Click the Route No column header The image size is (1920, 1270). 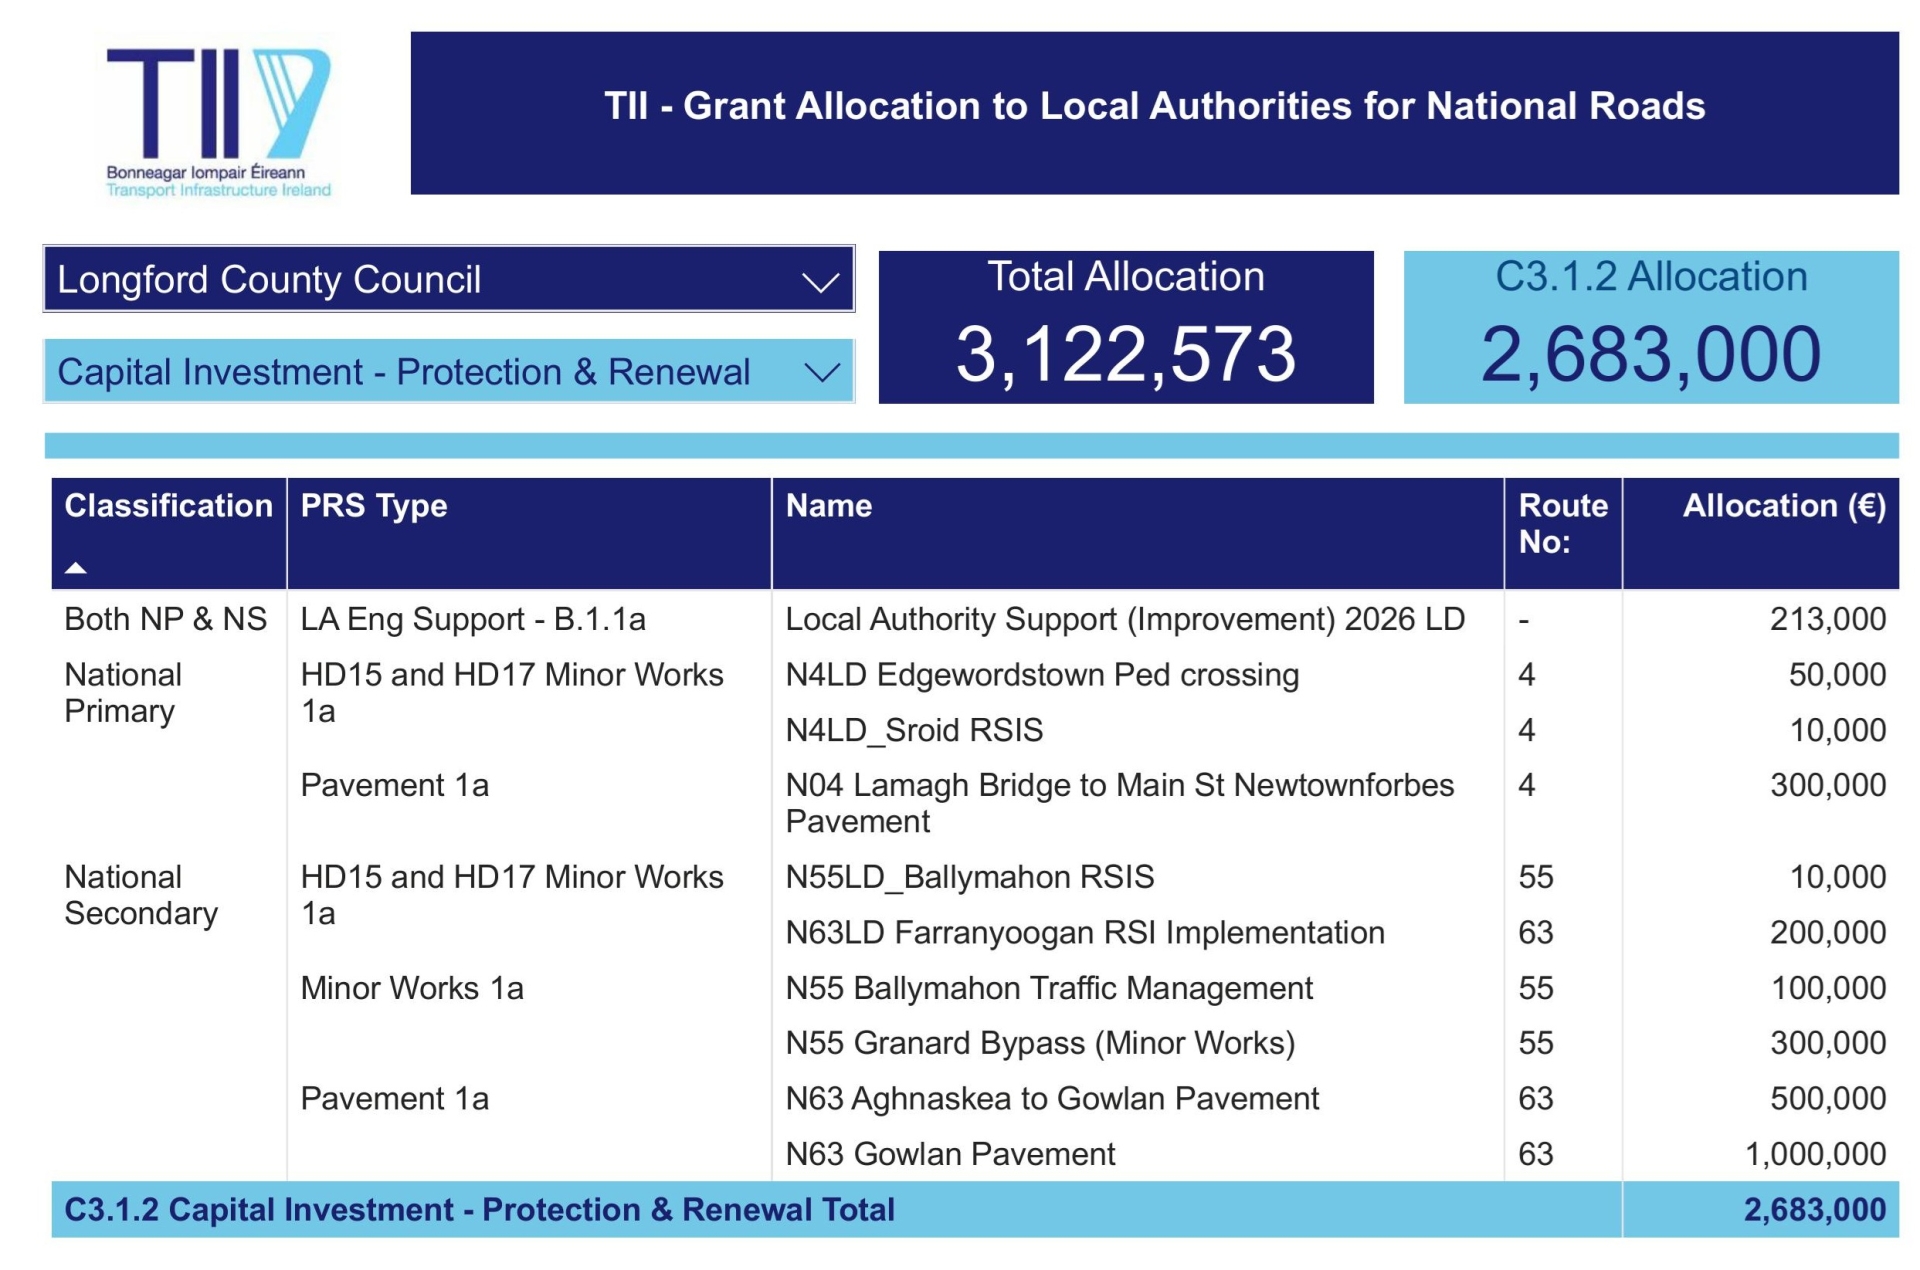coord(1562,523)
